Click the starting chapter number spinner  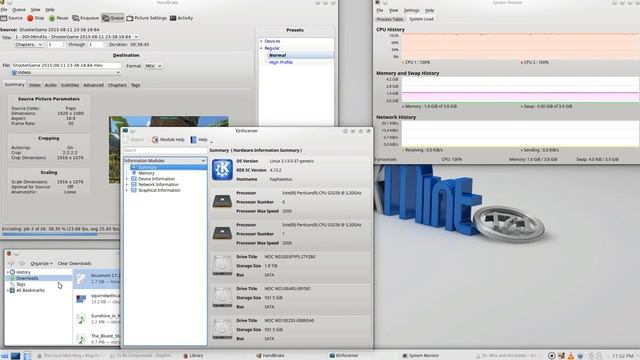(56, 44)
